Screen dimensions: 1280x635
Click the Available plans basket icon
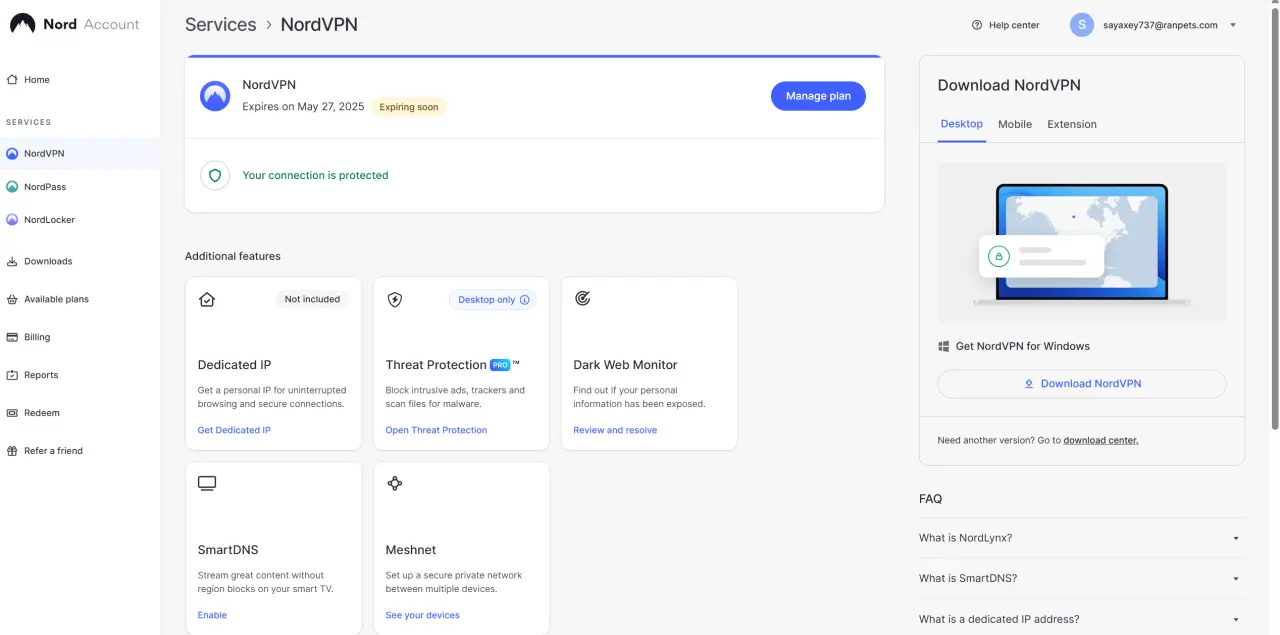pos(12,299)
